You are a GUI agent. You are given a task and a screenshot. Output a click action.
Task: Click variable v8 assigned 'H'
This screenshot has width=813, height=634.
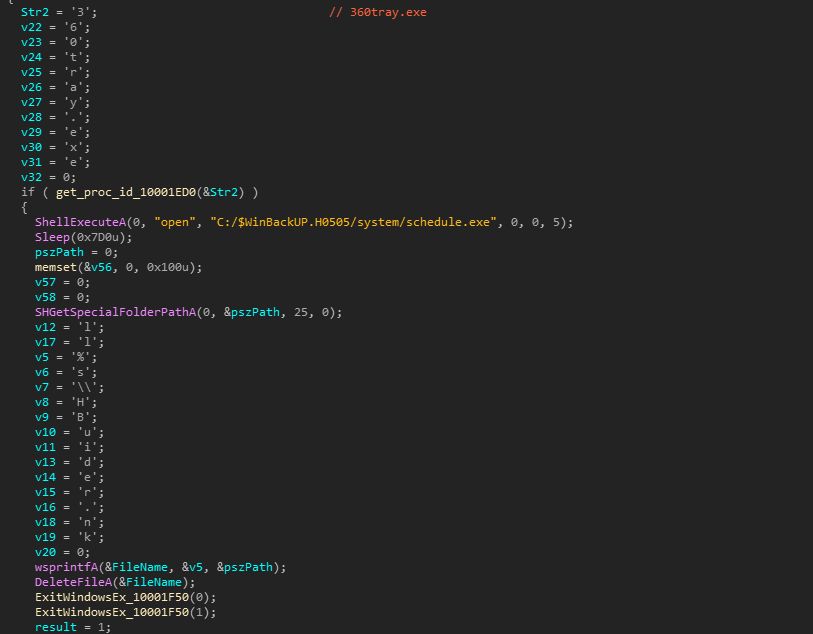(42, 402)
